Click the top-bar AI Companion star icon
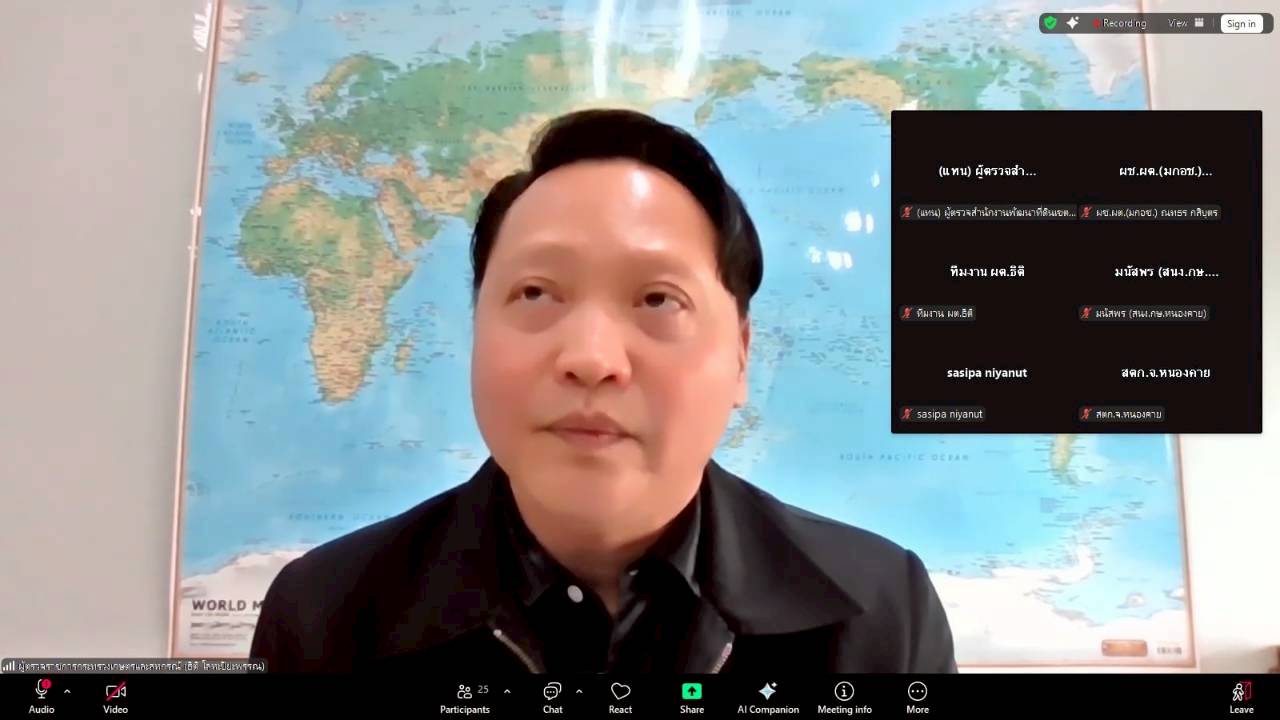Viewport: 1280px width, 720px height. pos(1072,23)
